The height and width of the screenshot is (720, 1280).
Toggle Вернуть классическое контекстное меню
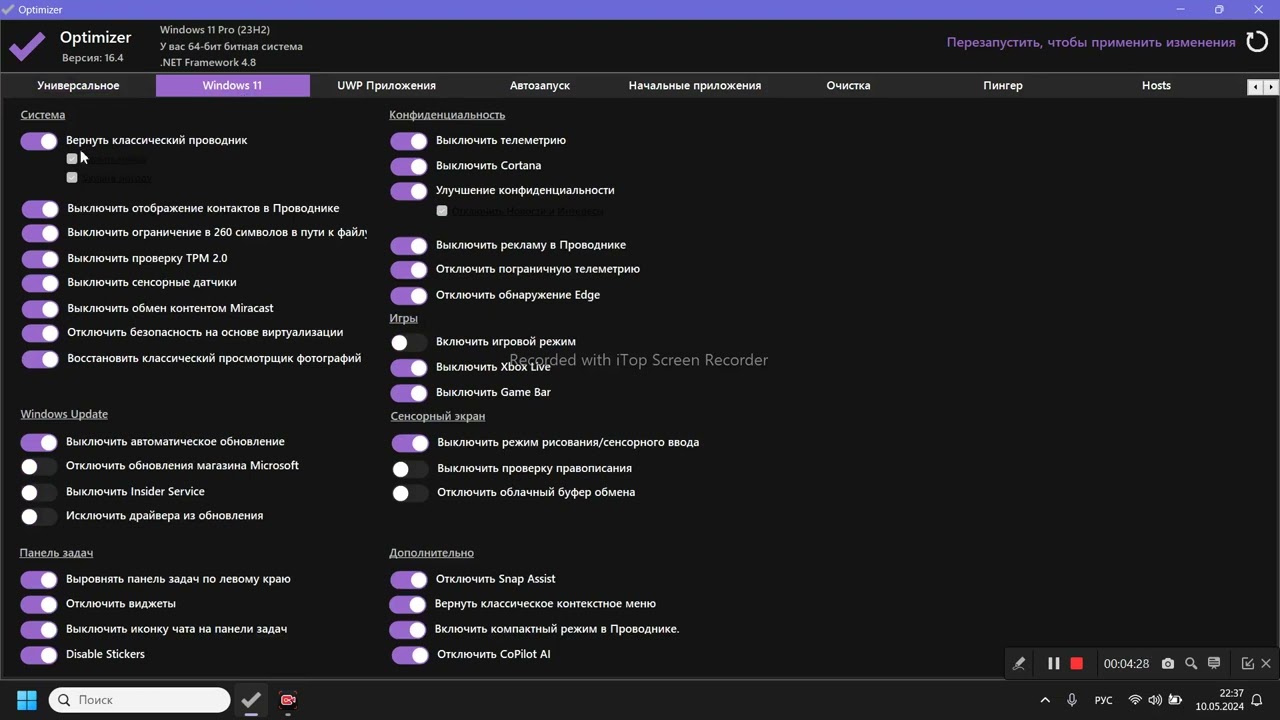(408, 604)
